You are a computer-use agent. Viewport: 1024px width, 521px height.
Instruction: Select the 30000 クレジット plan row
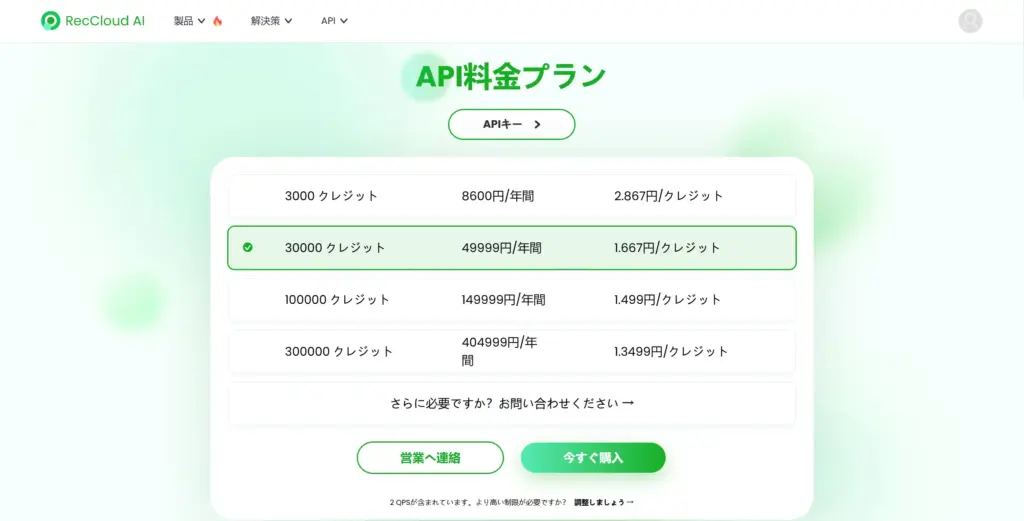[512, 248]
